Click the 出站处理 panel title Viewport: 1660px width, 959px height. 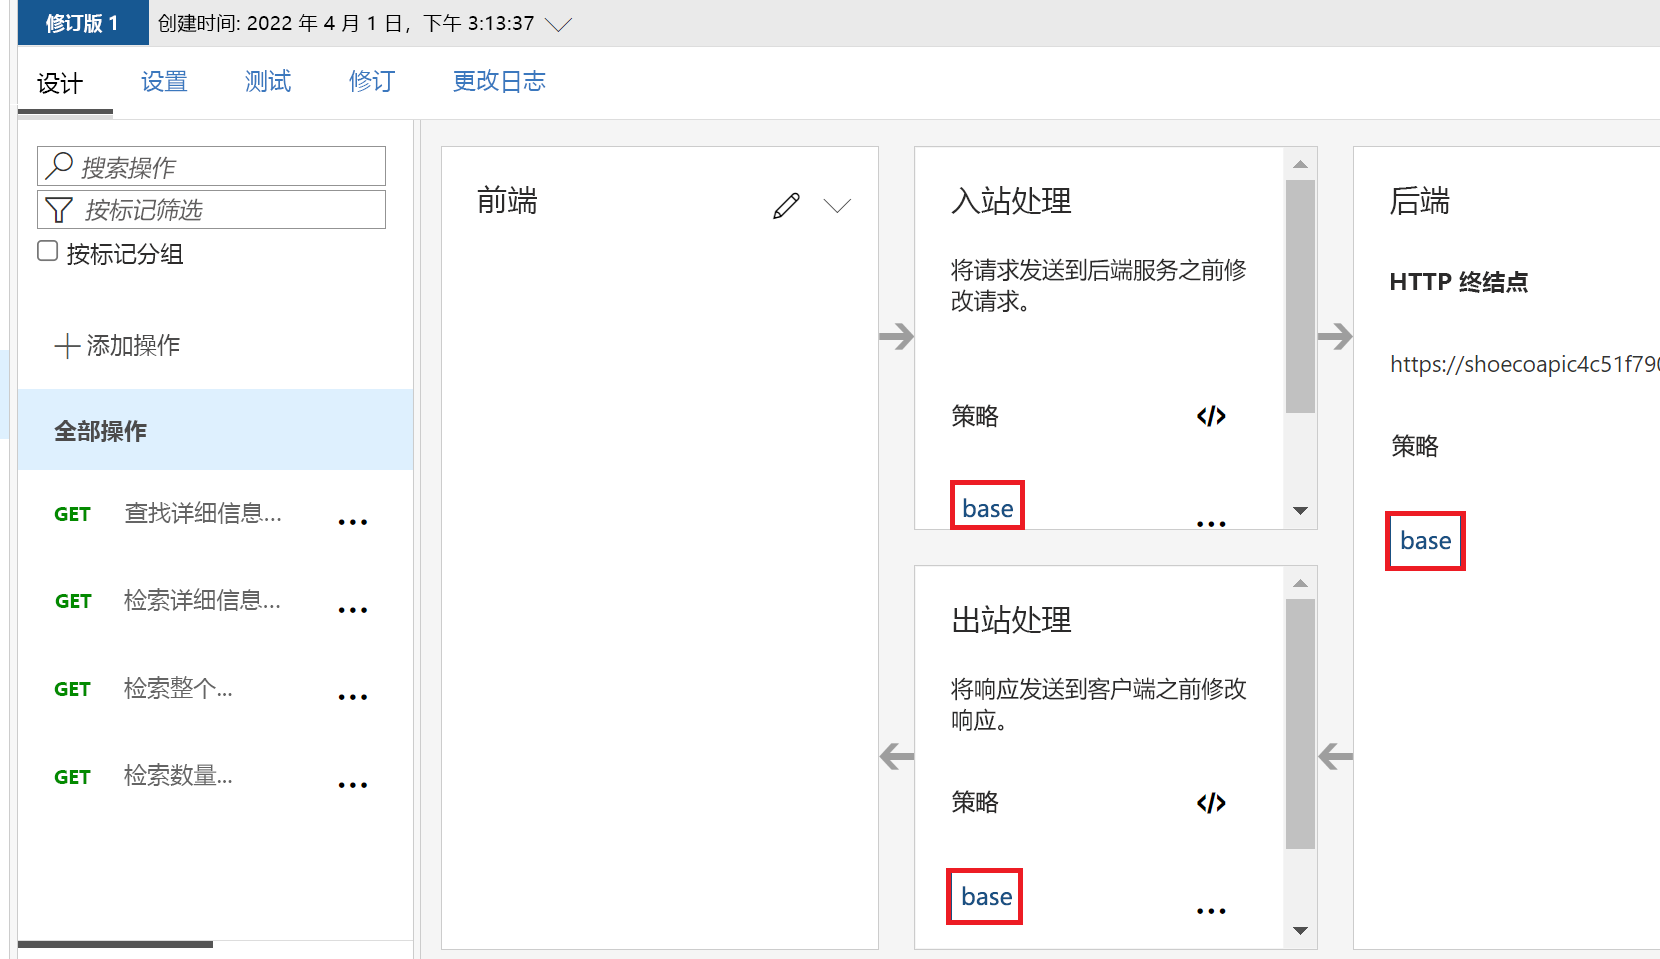(1011, 620)
